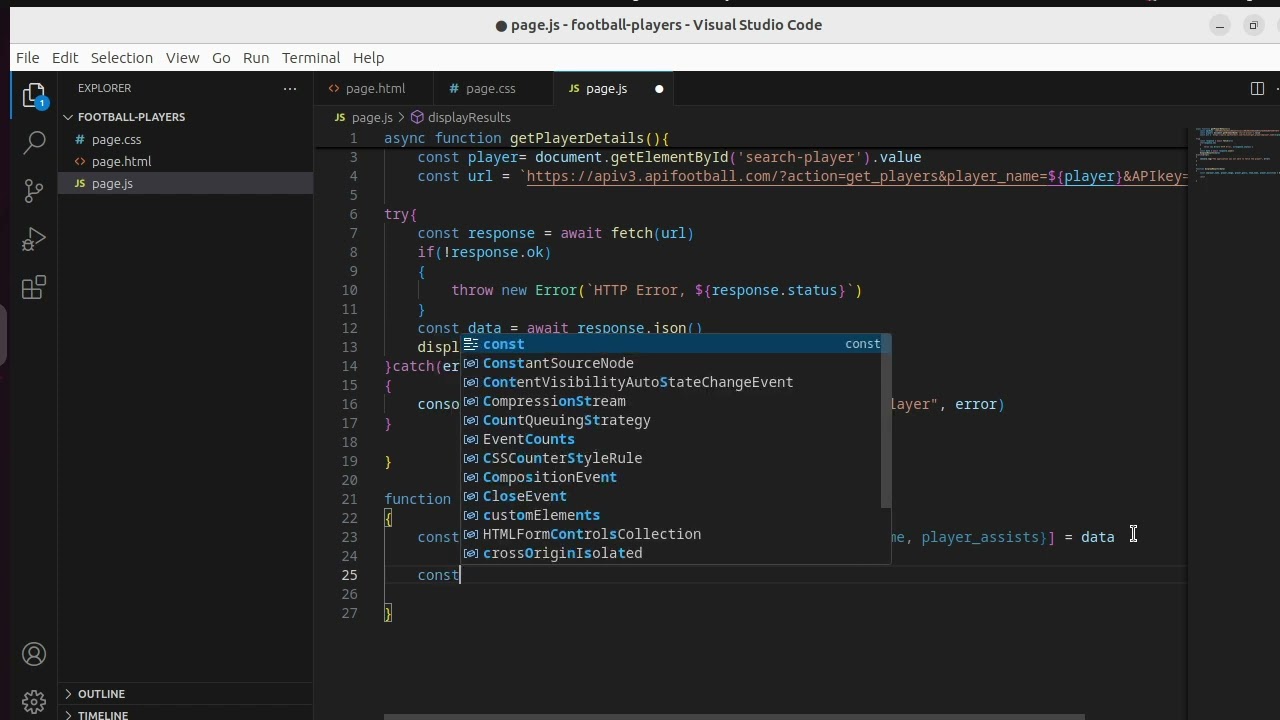
Task: Click displayResults in the breadcrumb
Action: click(469, 117)
